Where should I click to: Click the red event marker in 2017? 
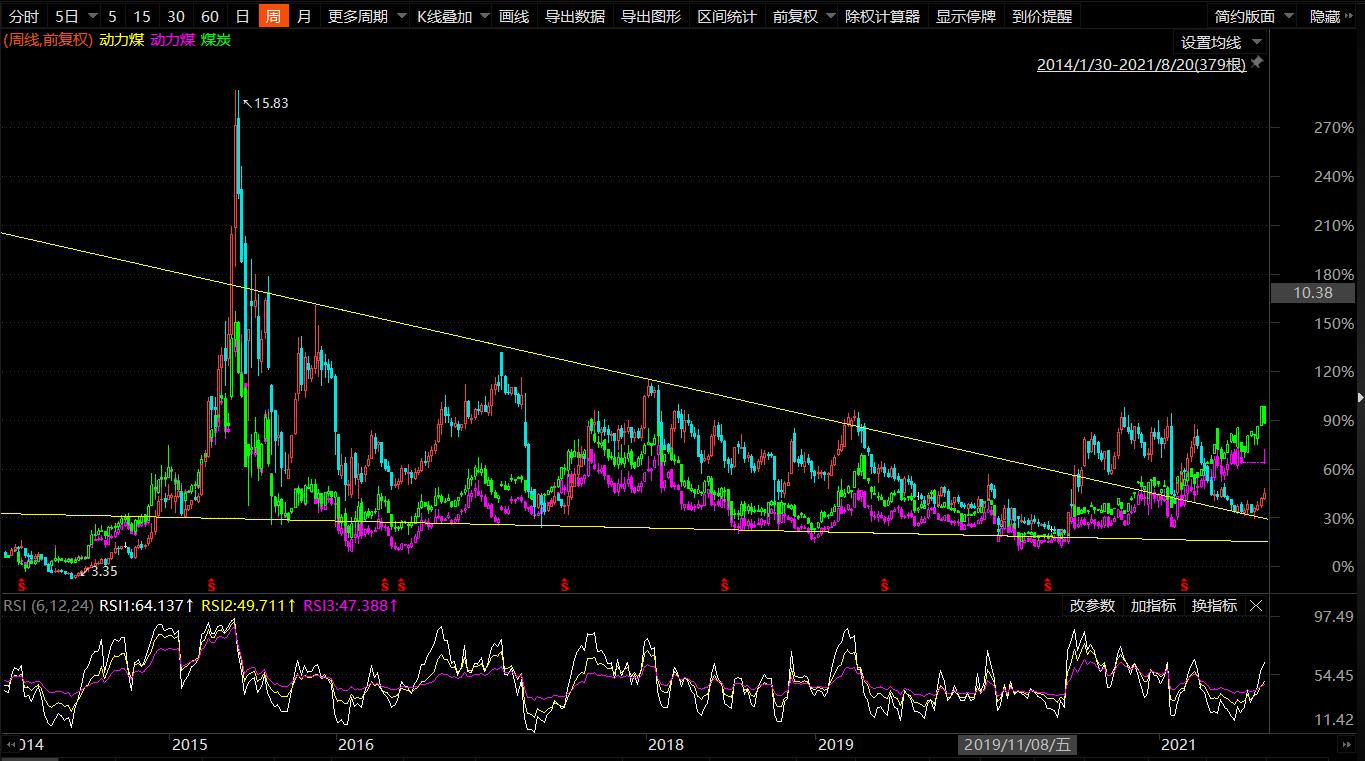(564, 583)
